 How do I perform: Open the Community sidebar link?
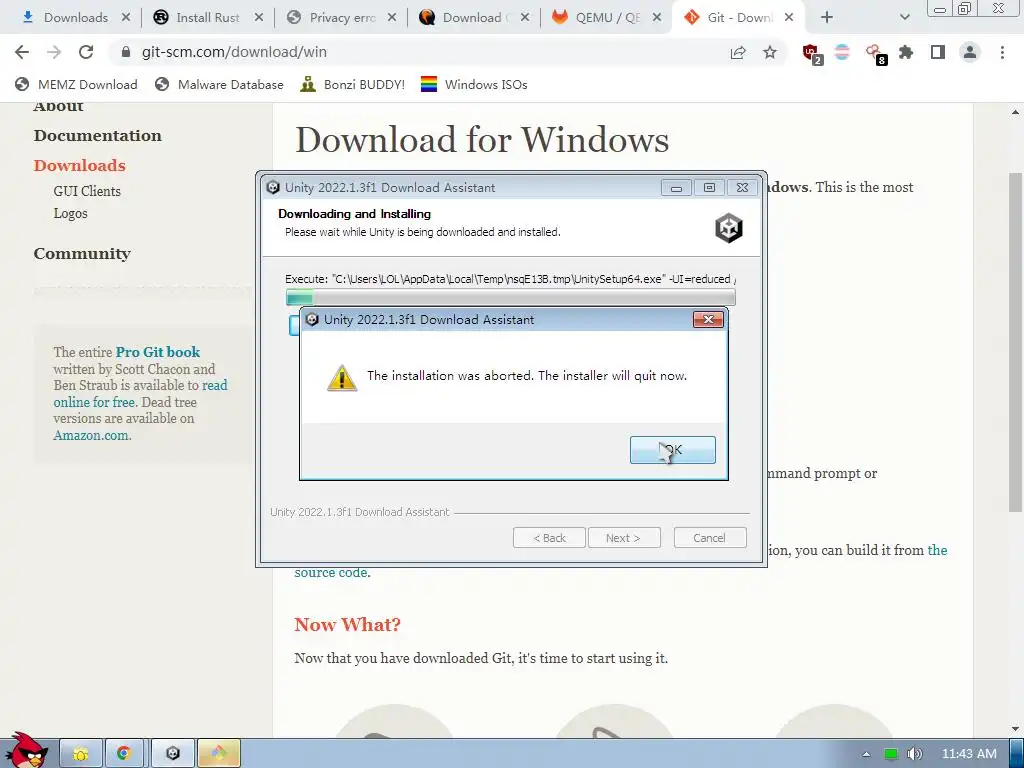point(82,253)
